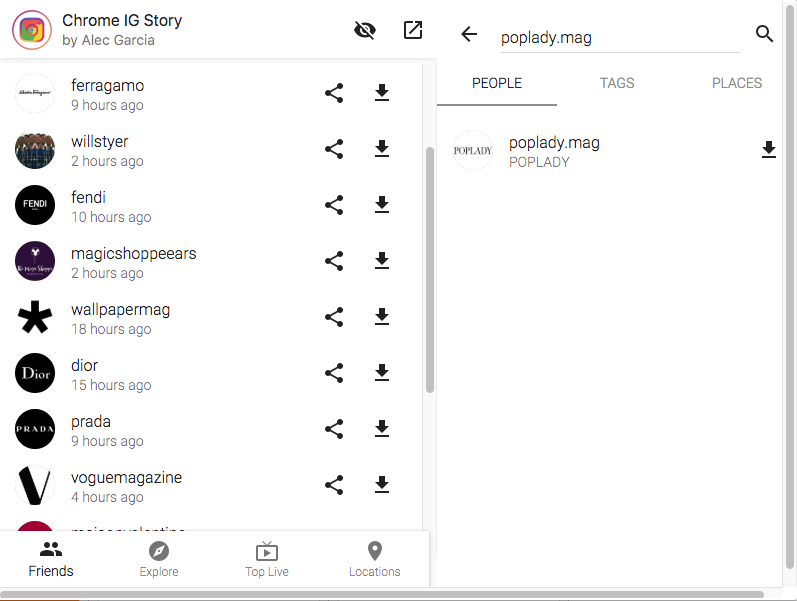The width and height of the screenshot is (797, 601).
Task: Download the prada story
Action: coord(381,429)
